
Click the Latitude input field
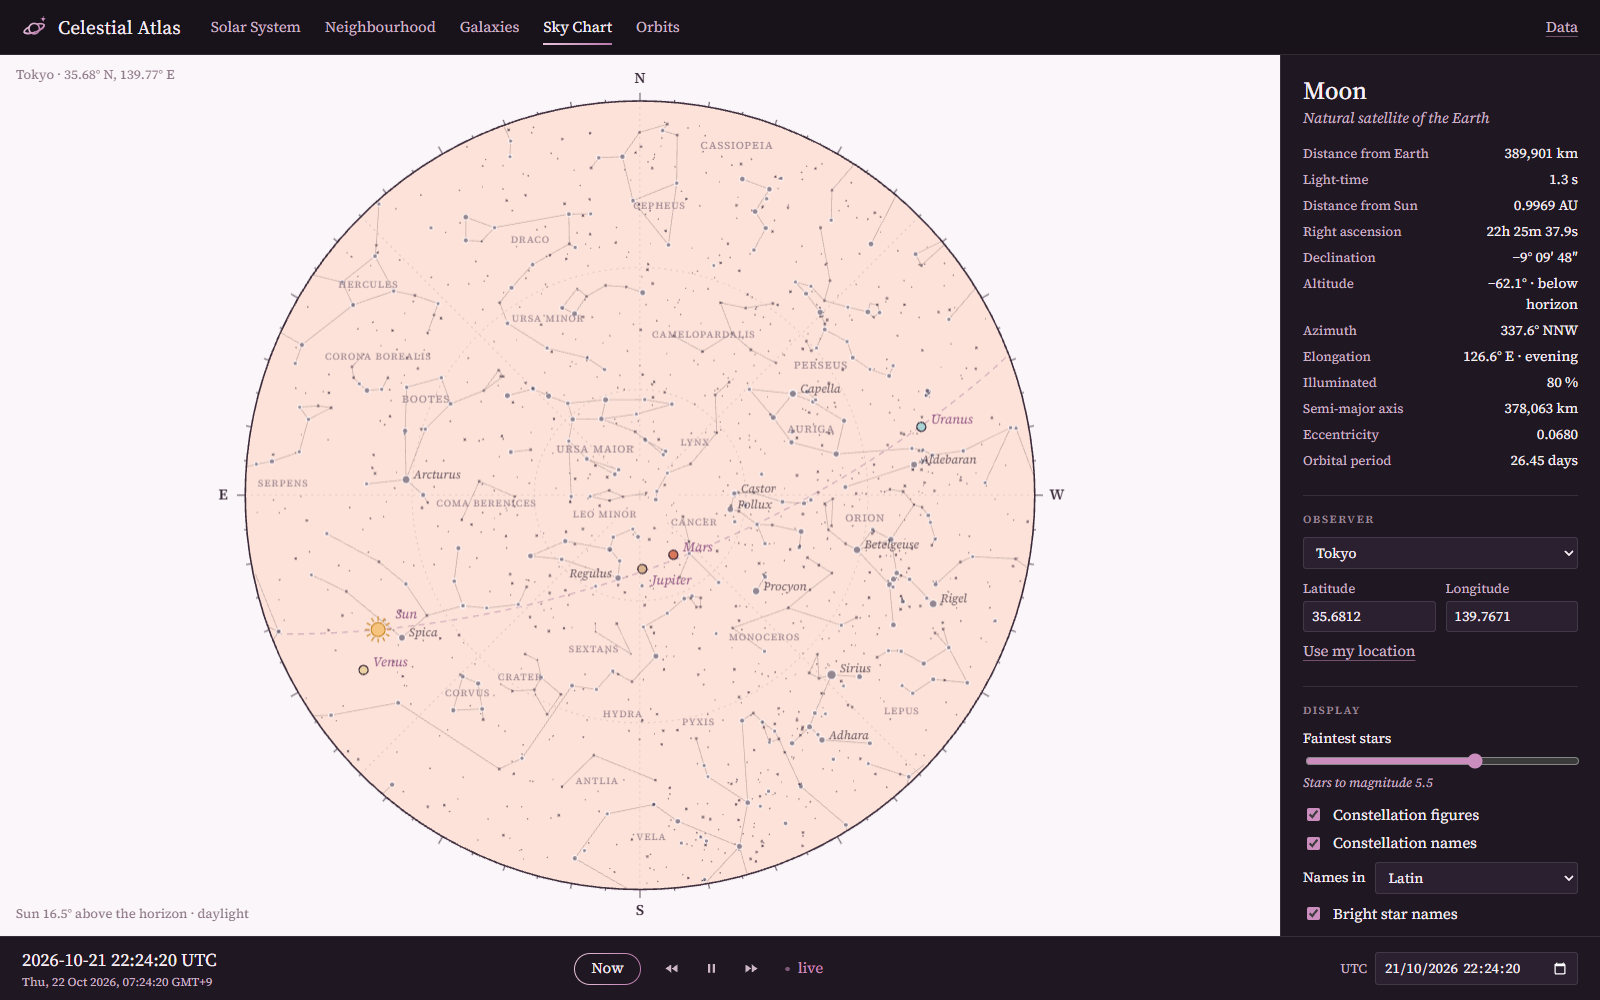pos(1369,616)
